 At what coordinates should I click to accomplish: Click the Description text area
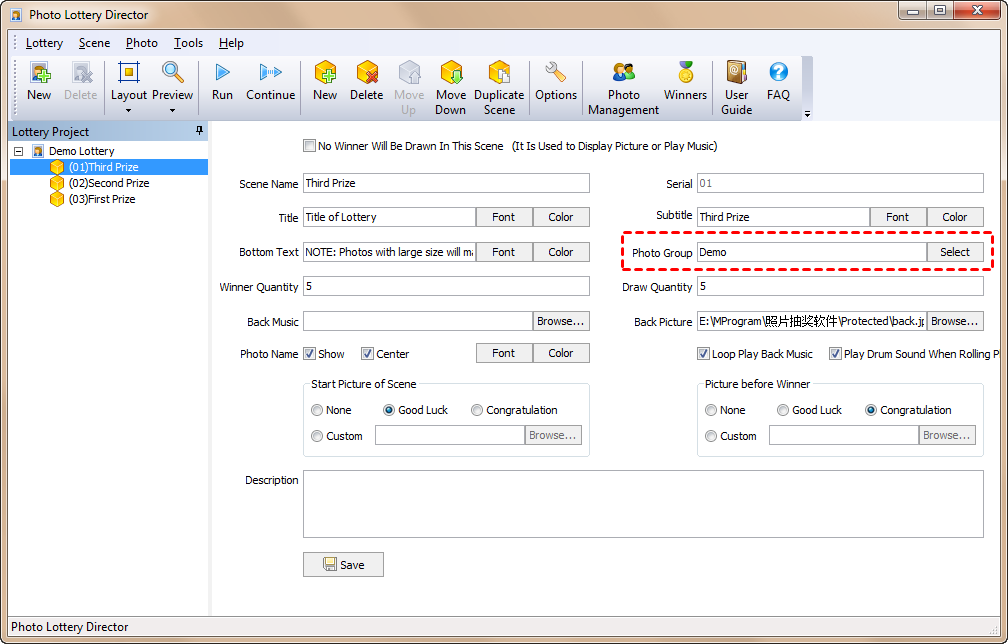pyautogui.click(x=644, y=504)
